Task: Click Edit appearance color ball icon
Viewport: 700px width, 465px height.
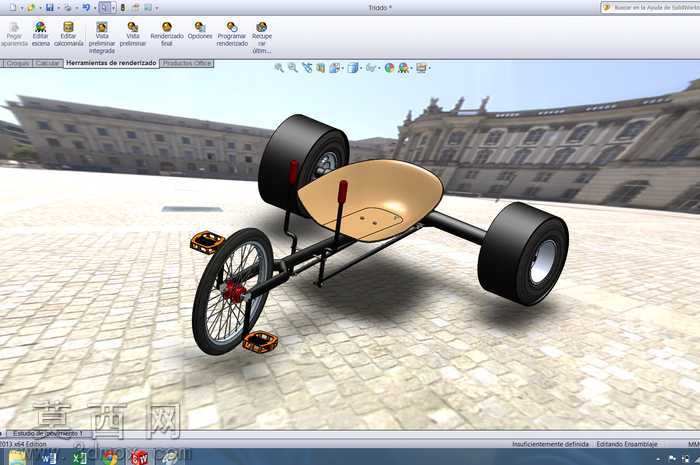Action: pyautogui.click(x=389, y=68)
